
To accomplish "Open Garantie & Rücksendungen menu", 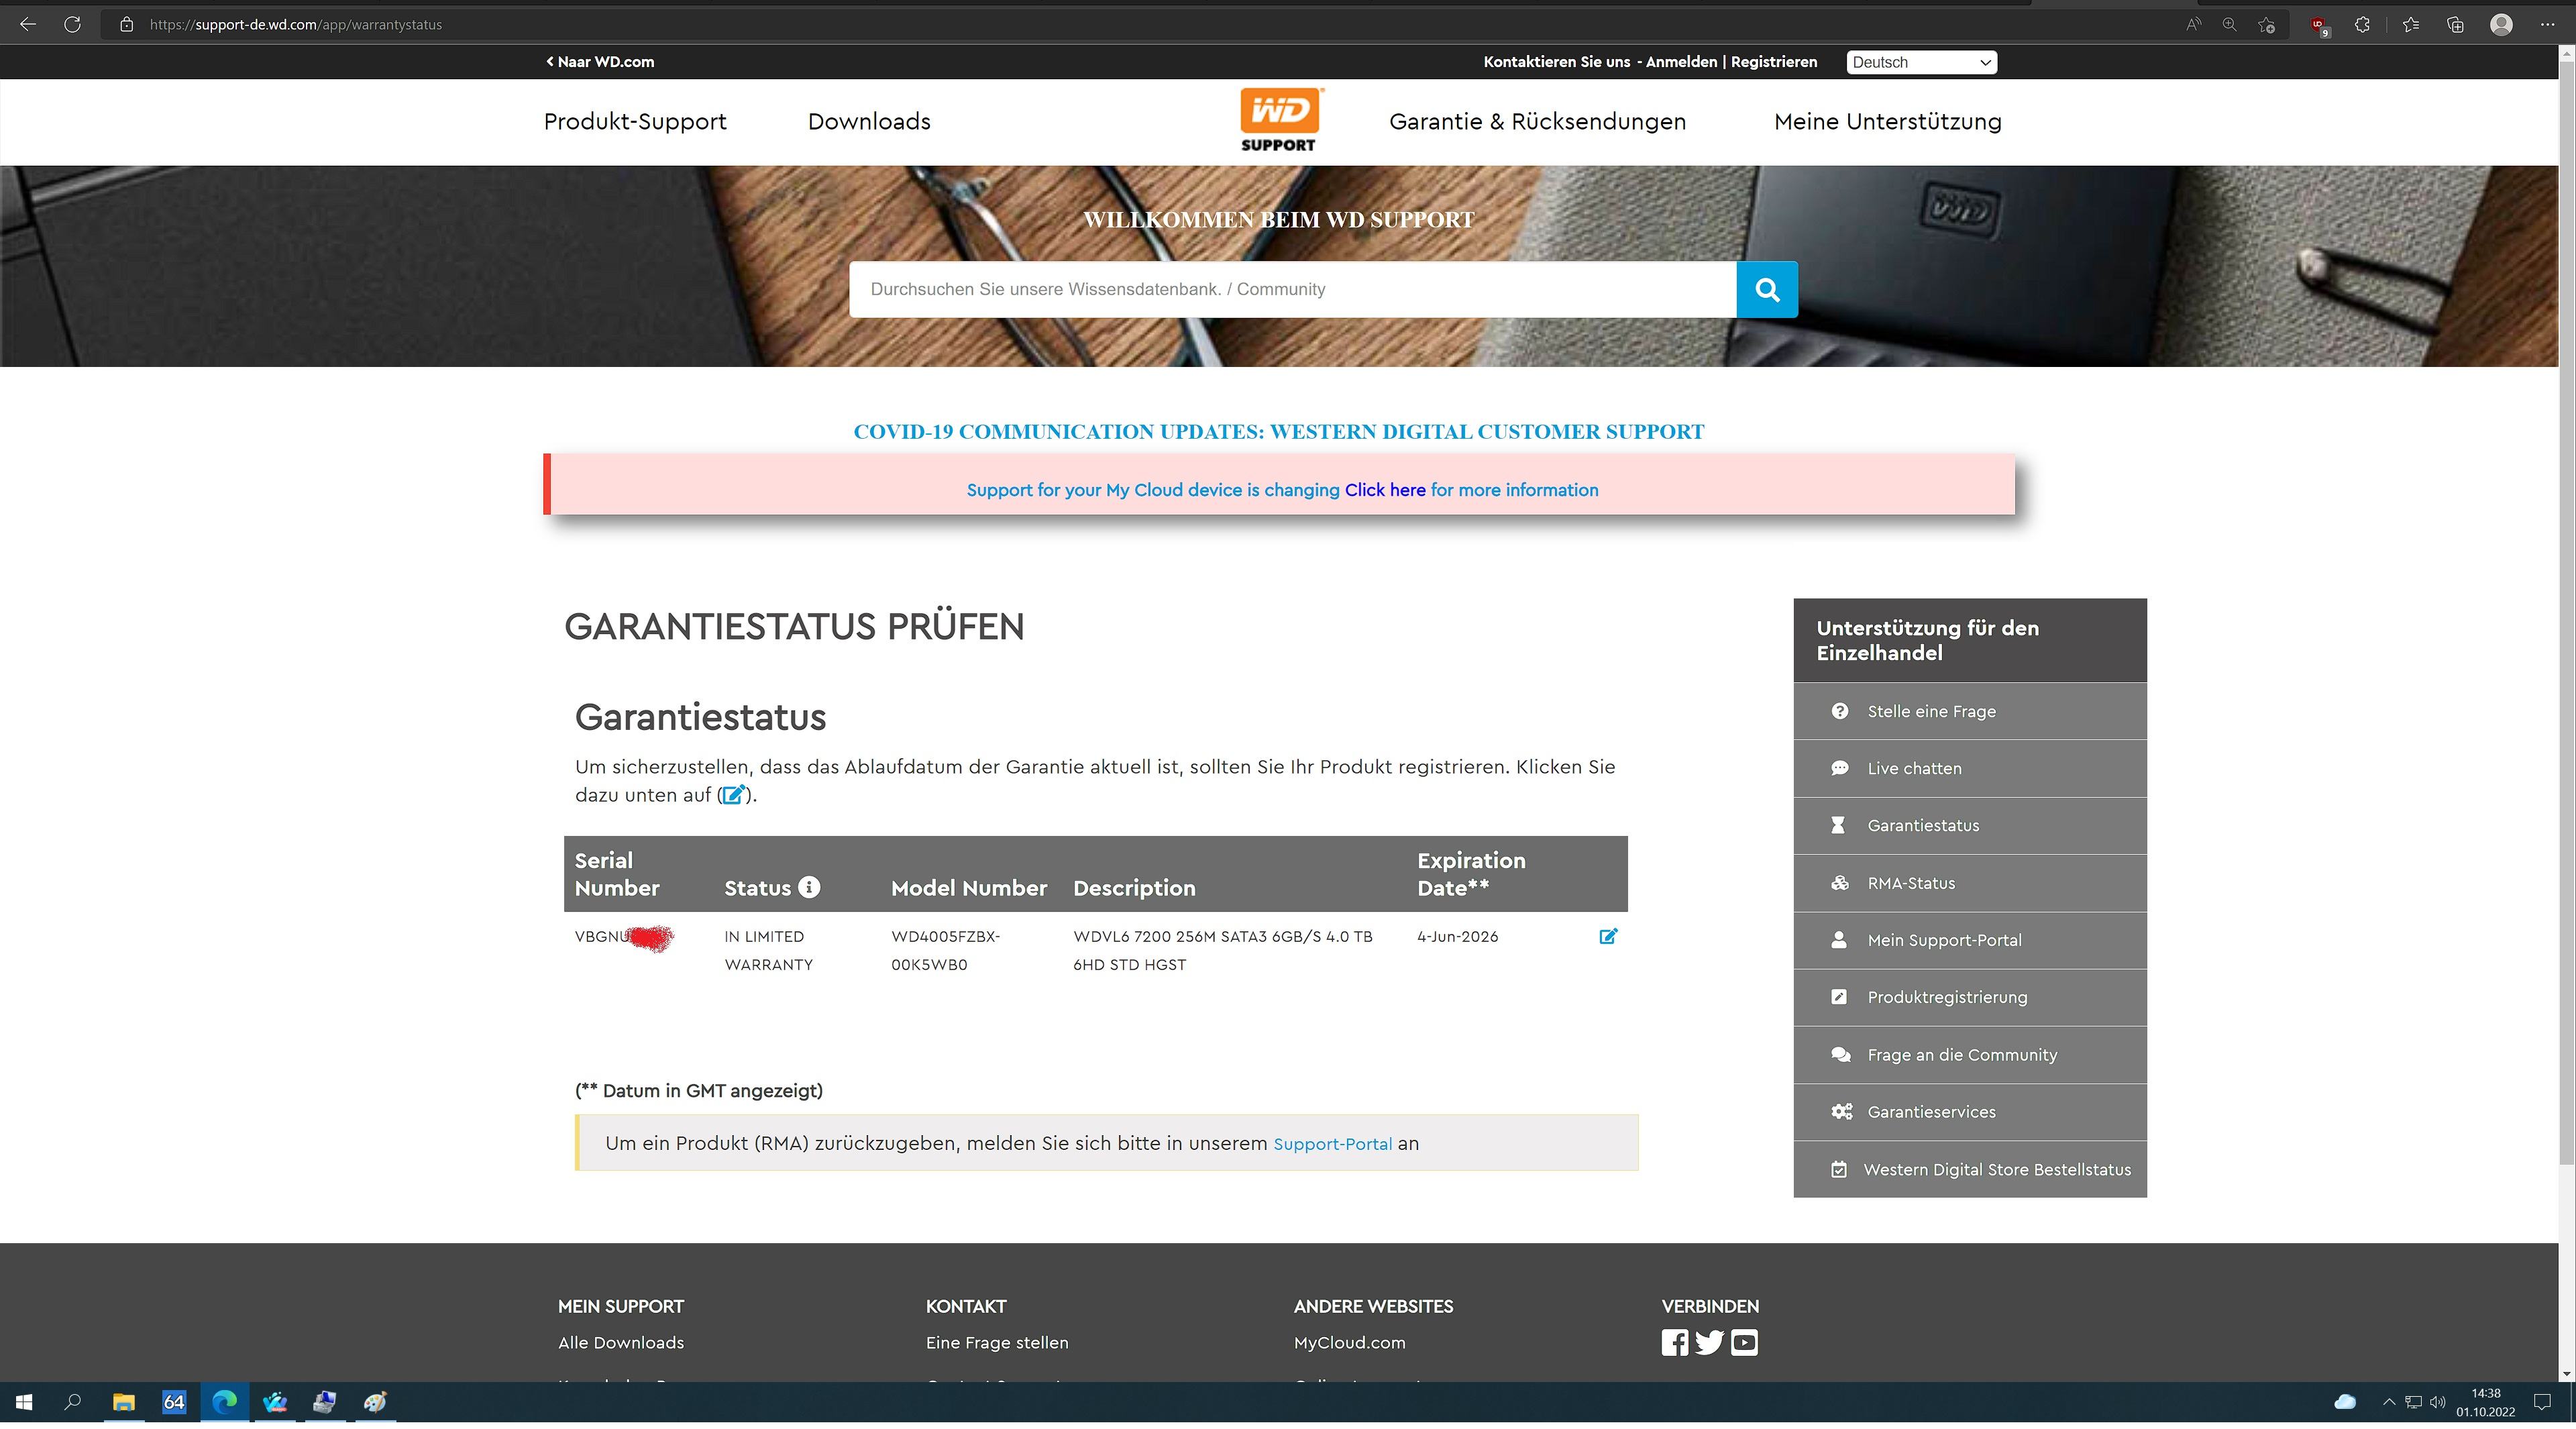I will tap(1537, 122).
